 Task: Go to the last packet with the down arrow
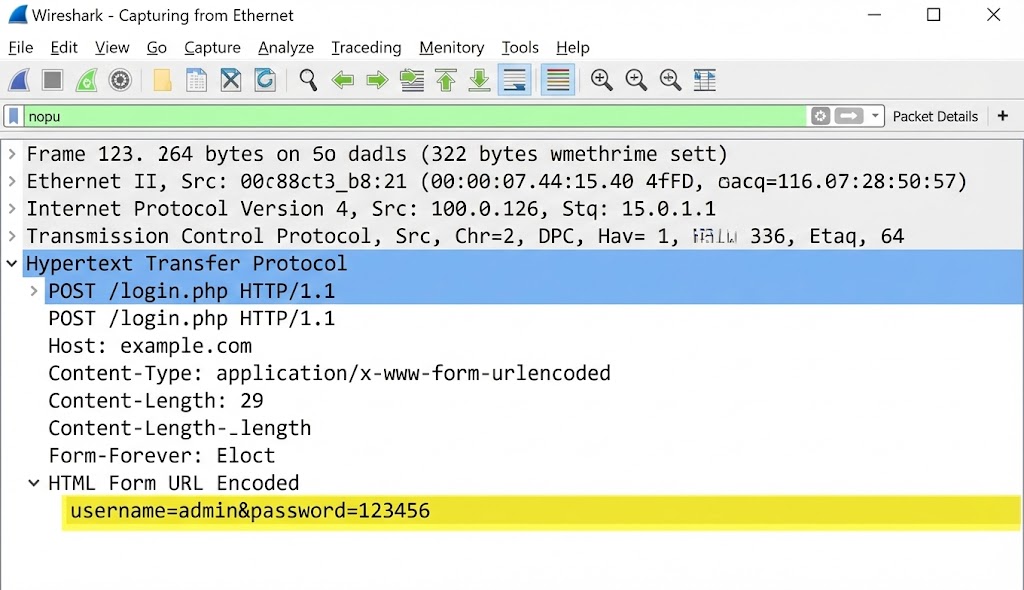click(x=479, y=80)
